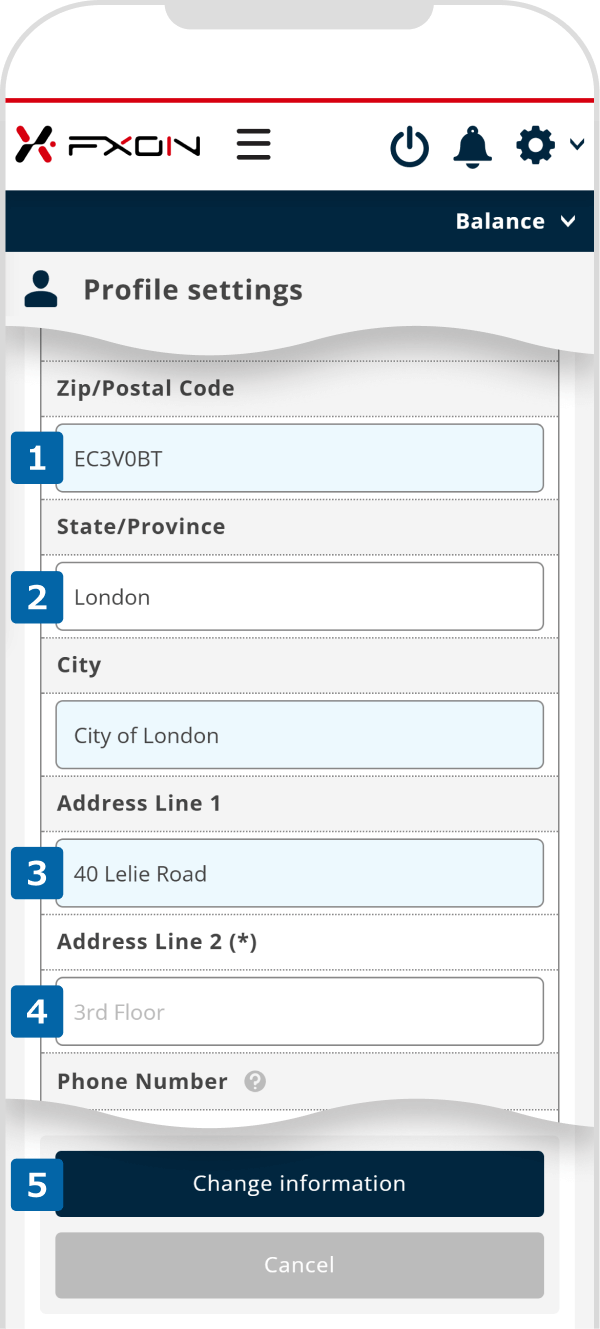
Task: Click the step 1 number badge
Action: tap(37, 459)
